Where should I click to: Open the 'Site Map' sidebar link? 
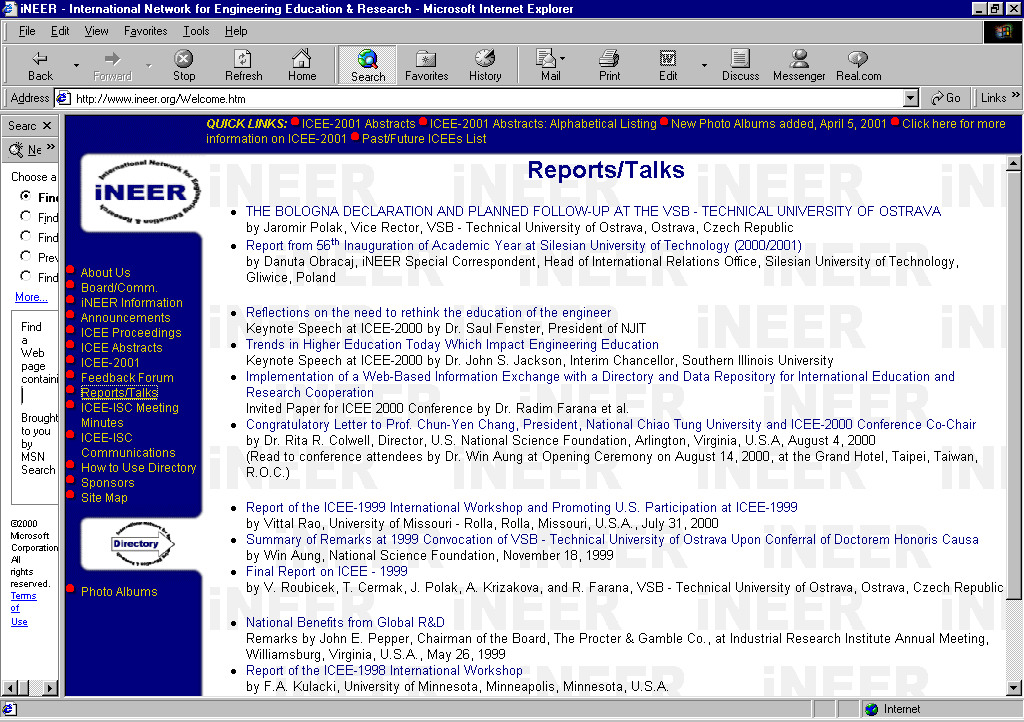(104, 497)
